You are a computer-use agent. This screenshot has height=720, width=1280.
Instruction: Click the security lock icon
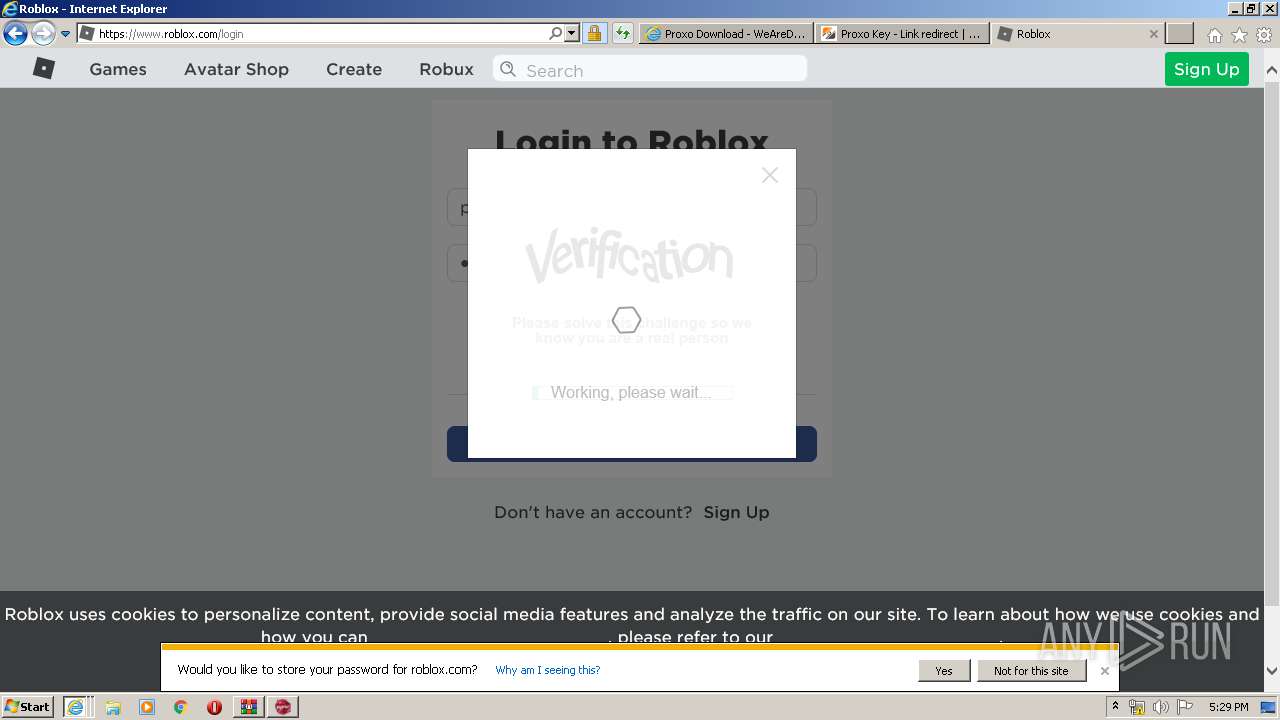tap(594, 33)
